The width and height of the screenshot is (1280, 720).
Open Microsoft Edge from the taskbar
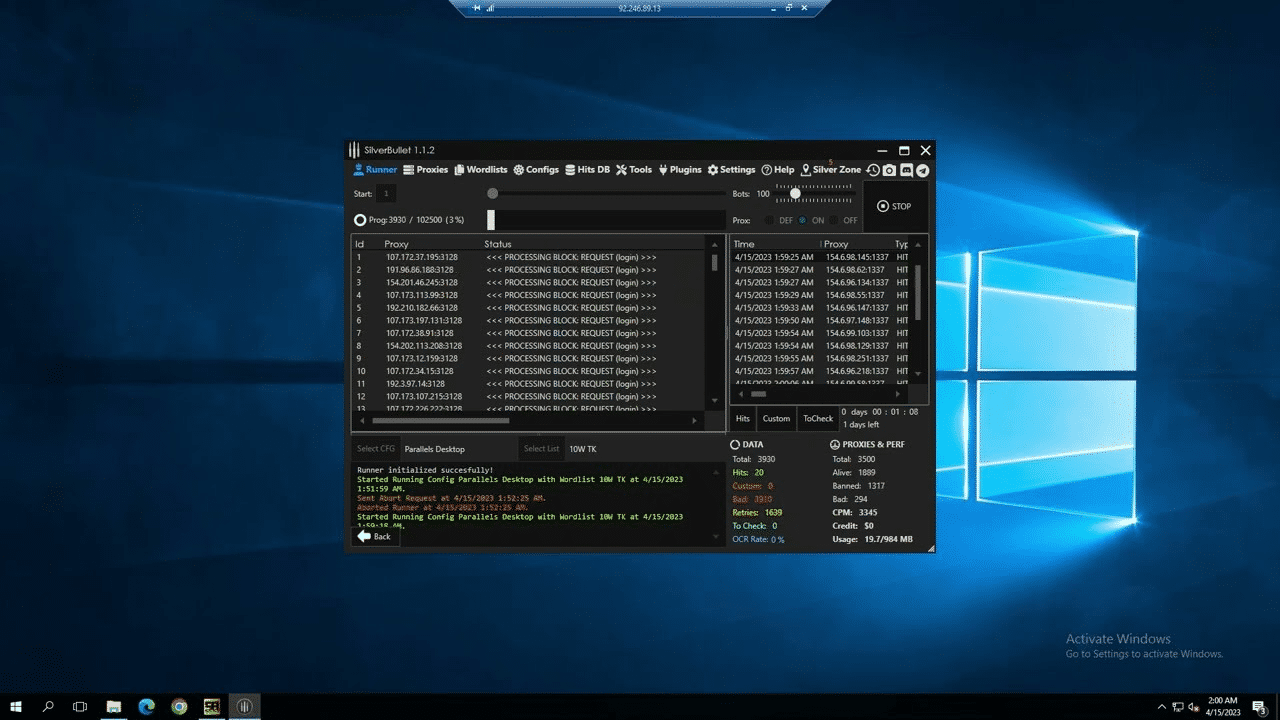pos(146,706)
